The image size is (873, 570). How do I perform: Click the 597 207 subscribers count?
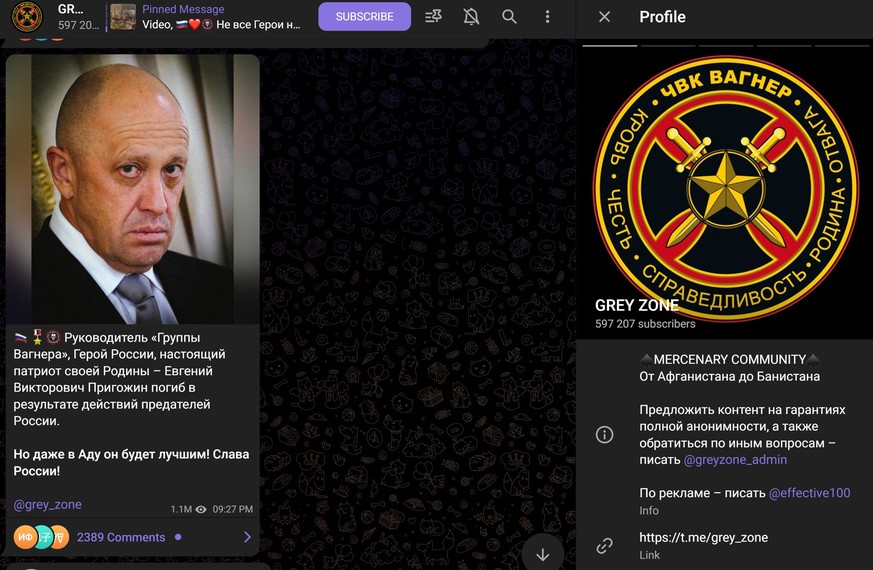(645, 324)
